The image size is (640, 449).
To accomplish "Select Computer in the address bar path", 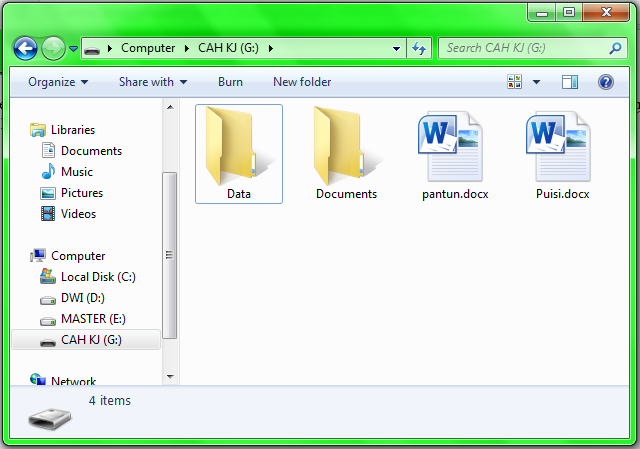I will [148, 48].
